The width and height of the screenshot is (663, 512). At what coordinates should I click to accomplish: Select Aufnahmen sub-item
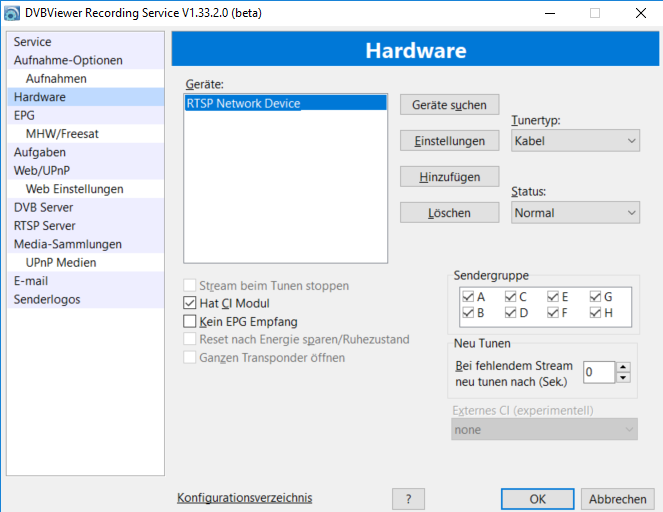tap(86, 79)
